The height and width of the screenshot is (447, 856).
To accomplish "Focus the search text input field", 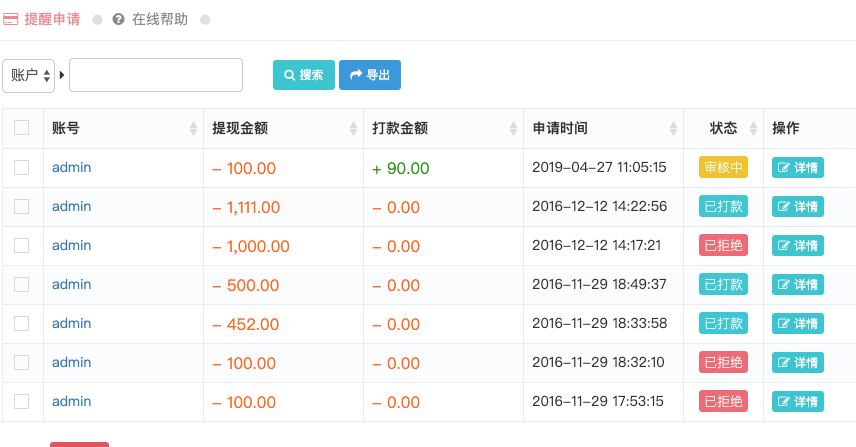I will point(156,75).
